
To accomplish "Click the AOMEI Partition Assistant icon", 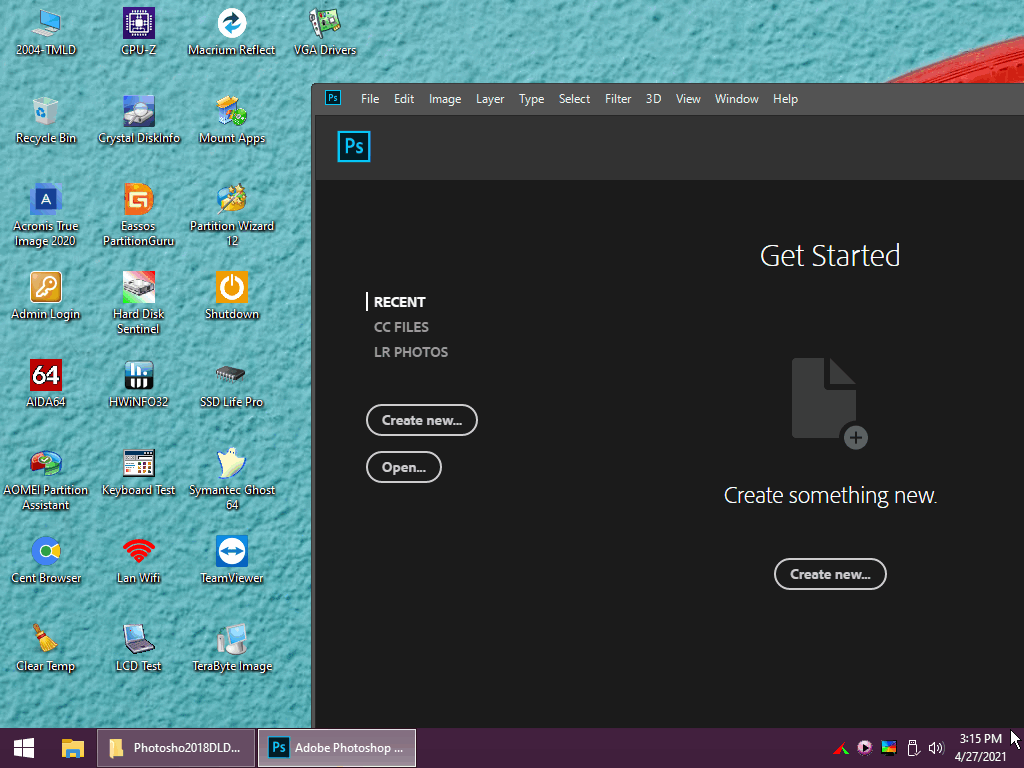I will pyautogui.click(x=46, y=480).
